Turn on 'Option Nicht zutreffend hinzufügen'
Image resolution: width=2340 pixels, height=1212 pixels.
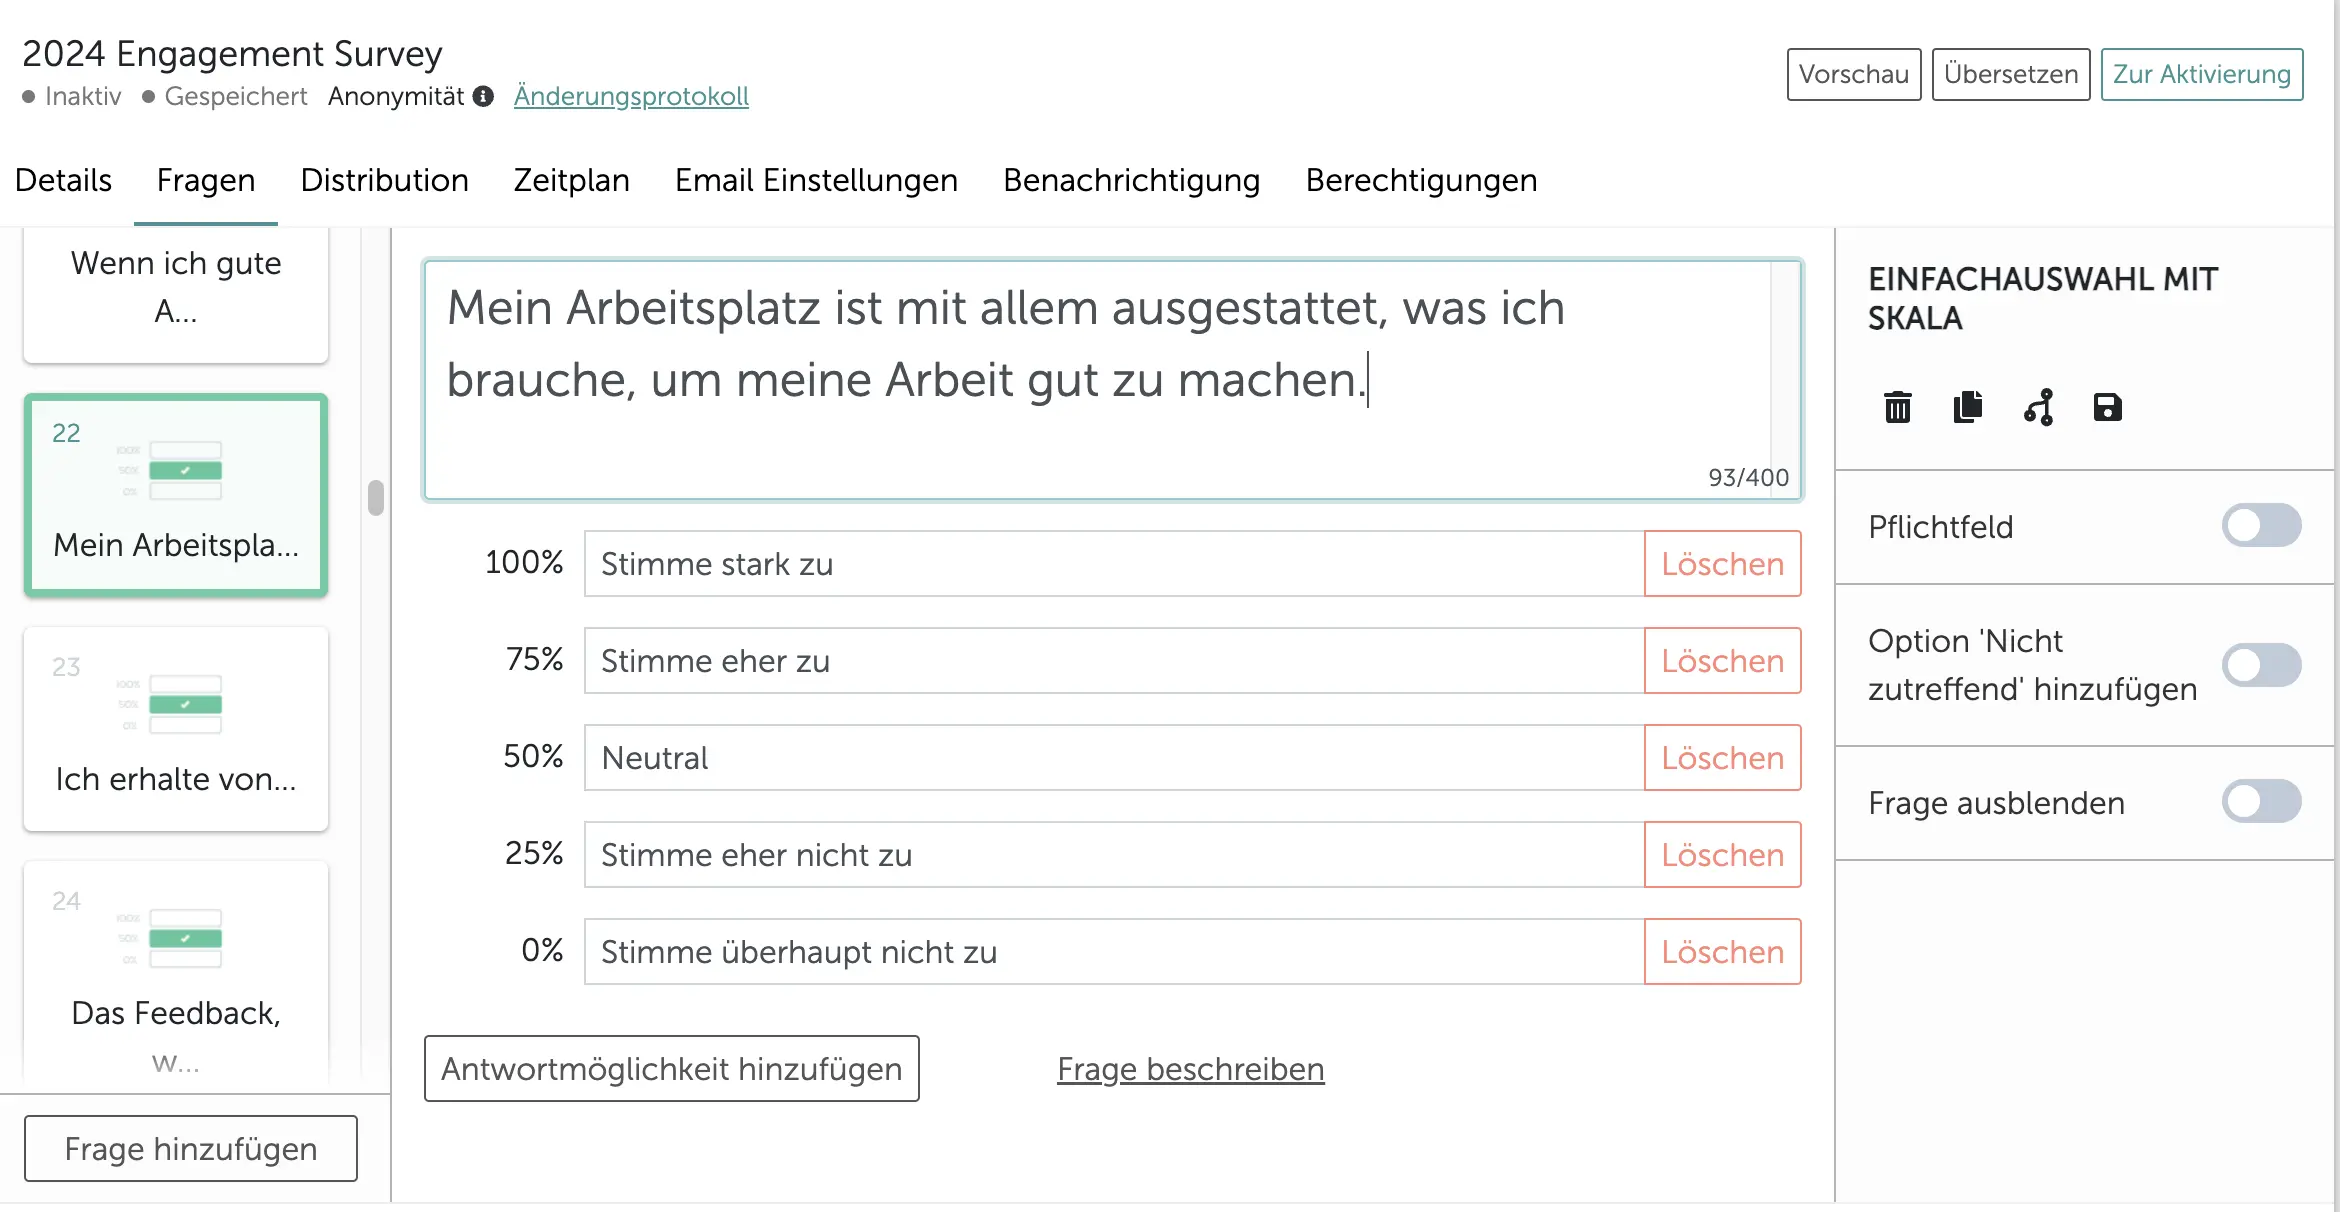(2263, 664)
